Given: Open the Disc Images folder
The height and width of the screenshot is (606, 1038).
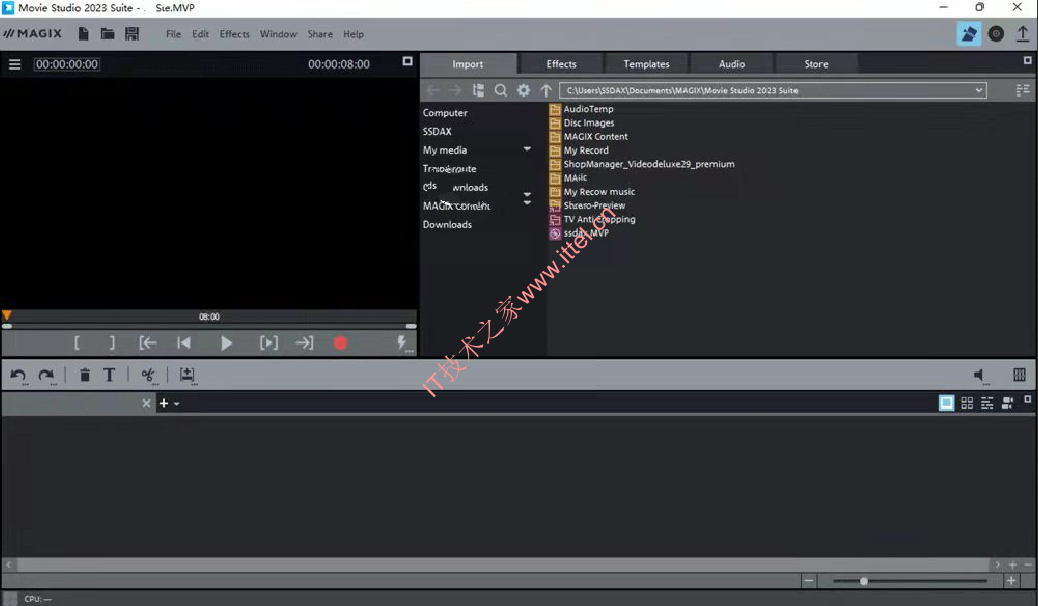Looking at the screenshot, I should (589, 123).
